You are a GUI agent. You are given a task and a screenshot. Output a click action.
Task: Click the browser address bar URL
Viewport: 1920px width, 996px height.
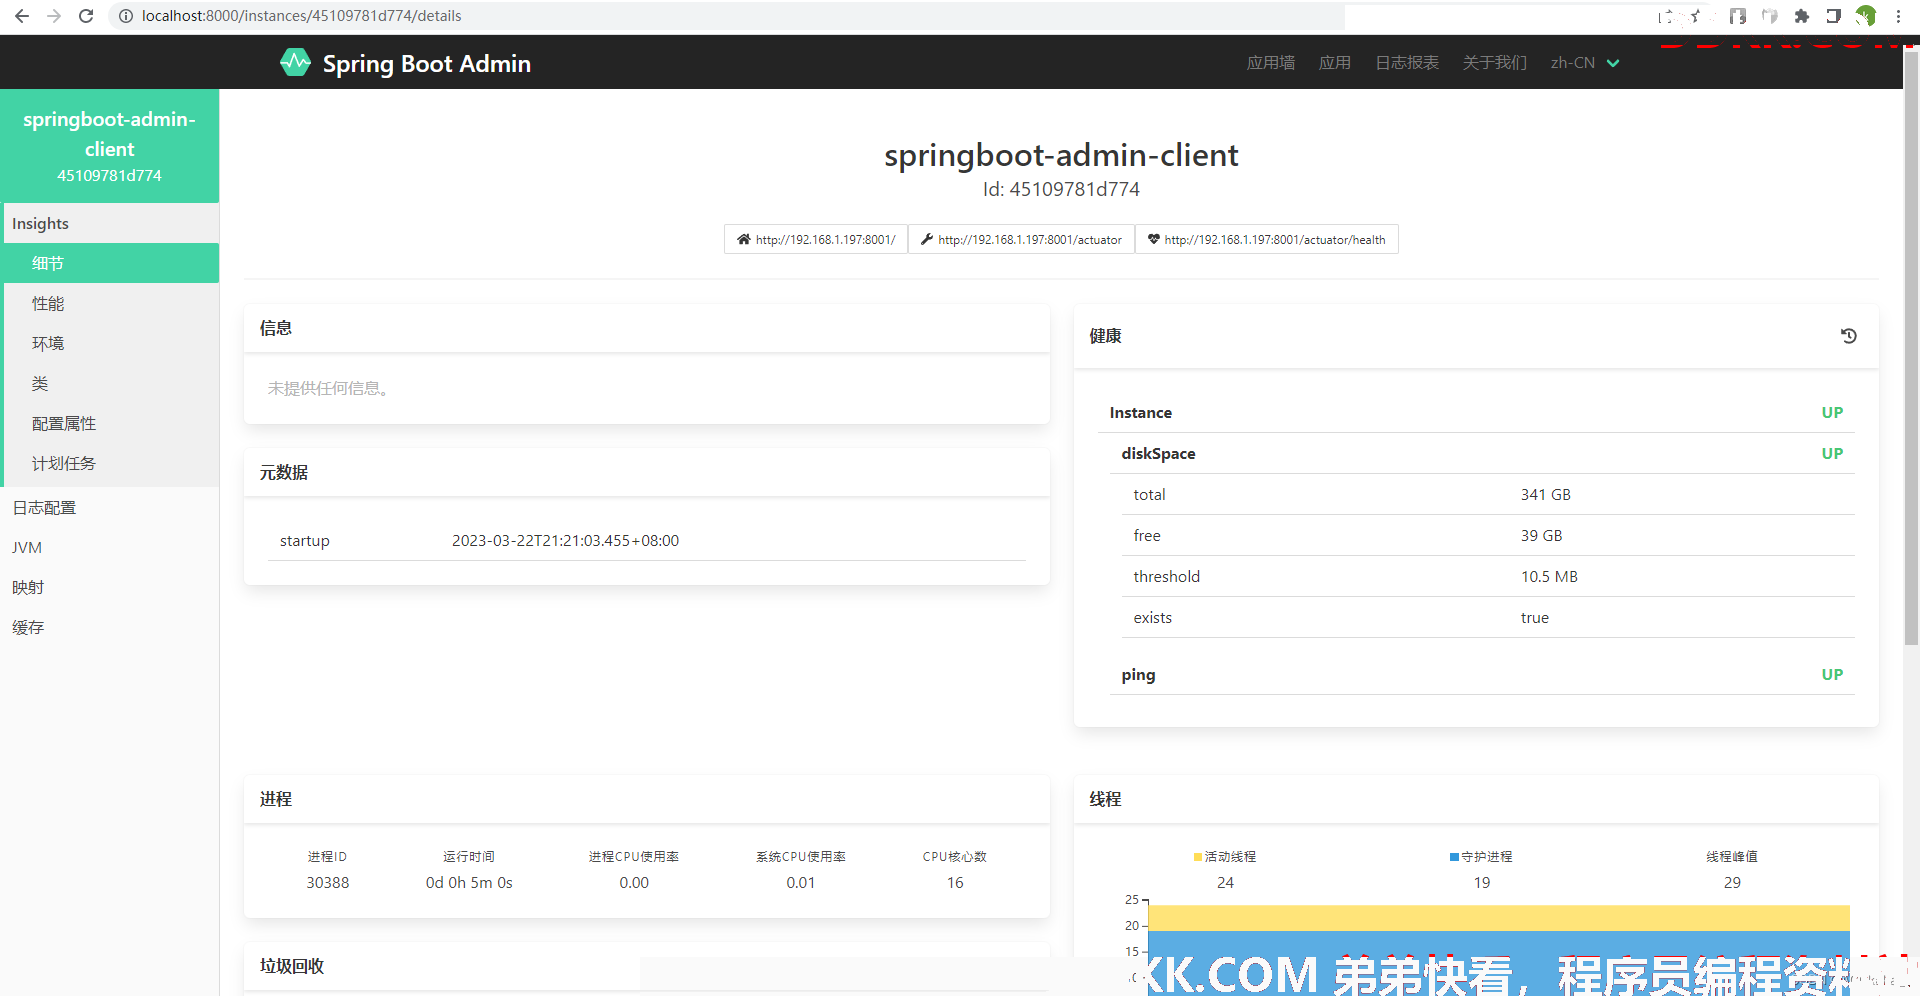tap(302, 16)
